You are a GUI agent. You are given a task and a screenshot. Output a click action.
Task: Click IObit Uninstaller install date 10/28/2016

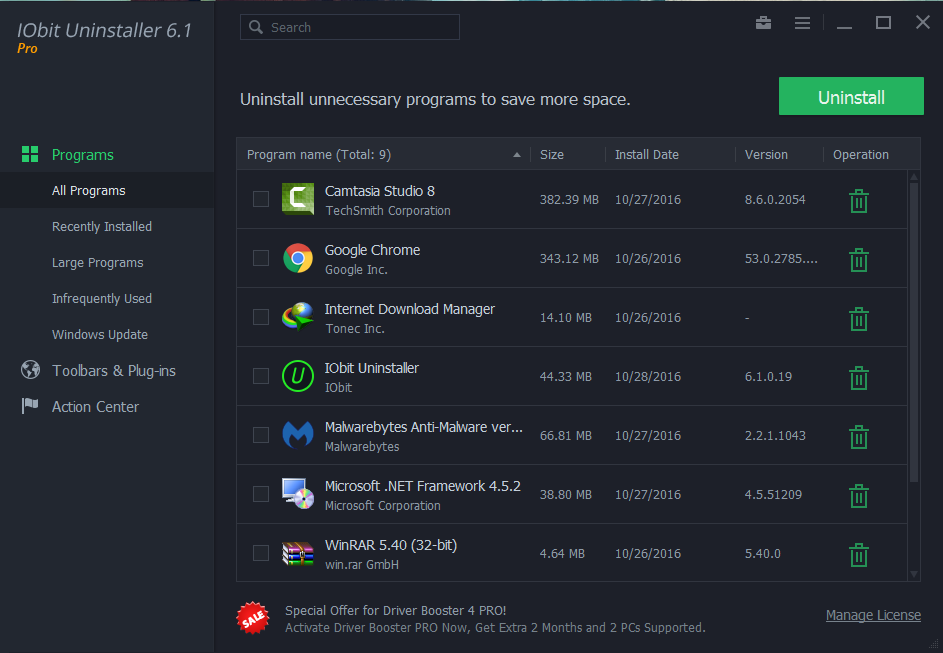(x=648, y=376)
